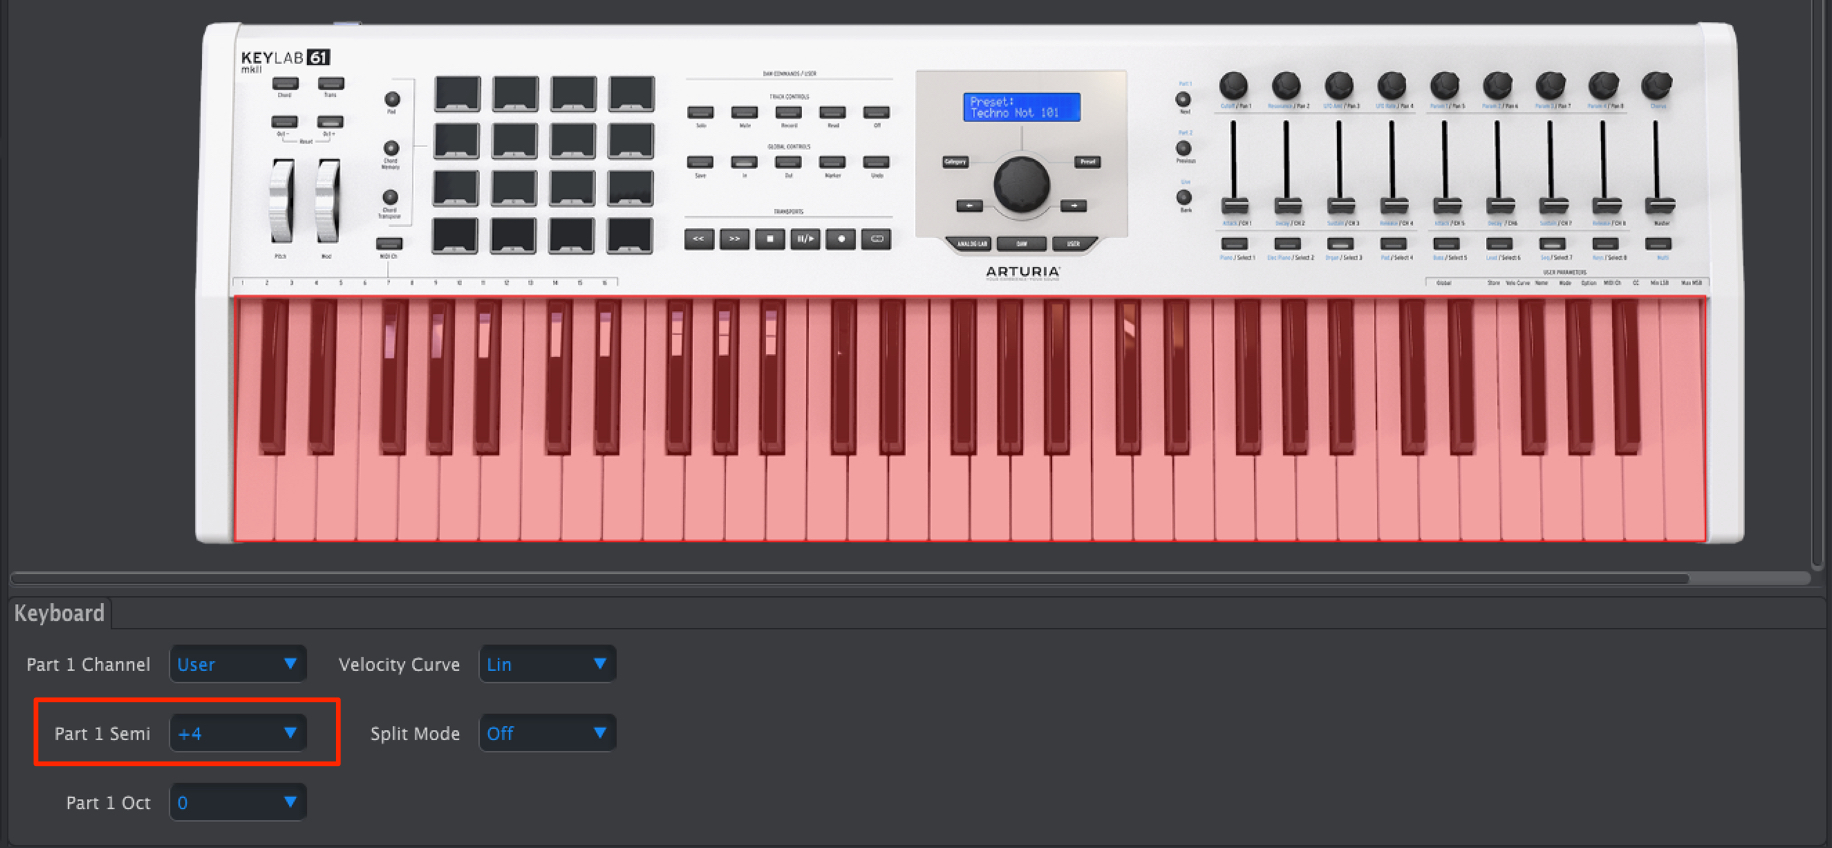Screen dimensions: 1832x848
Task: Click the Category button near the display
Action: (x=955, y=161)
